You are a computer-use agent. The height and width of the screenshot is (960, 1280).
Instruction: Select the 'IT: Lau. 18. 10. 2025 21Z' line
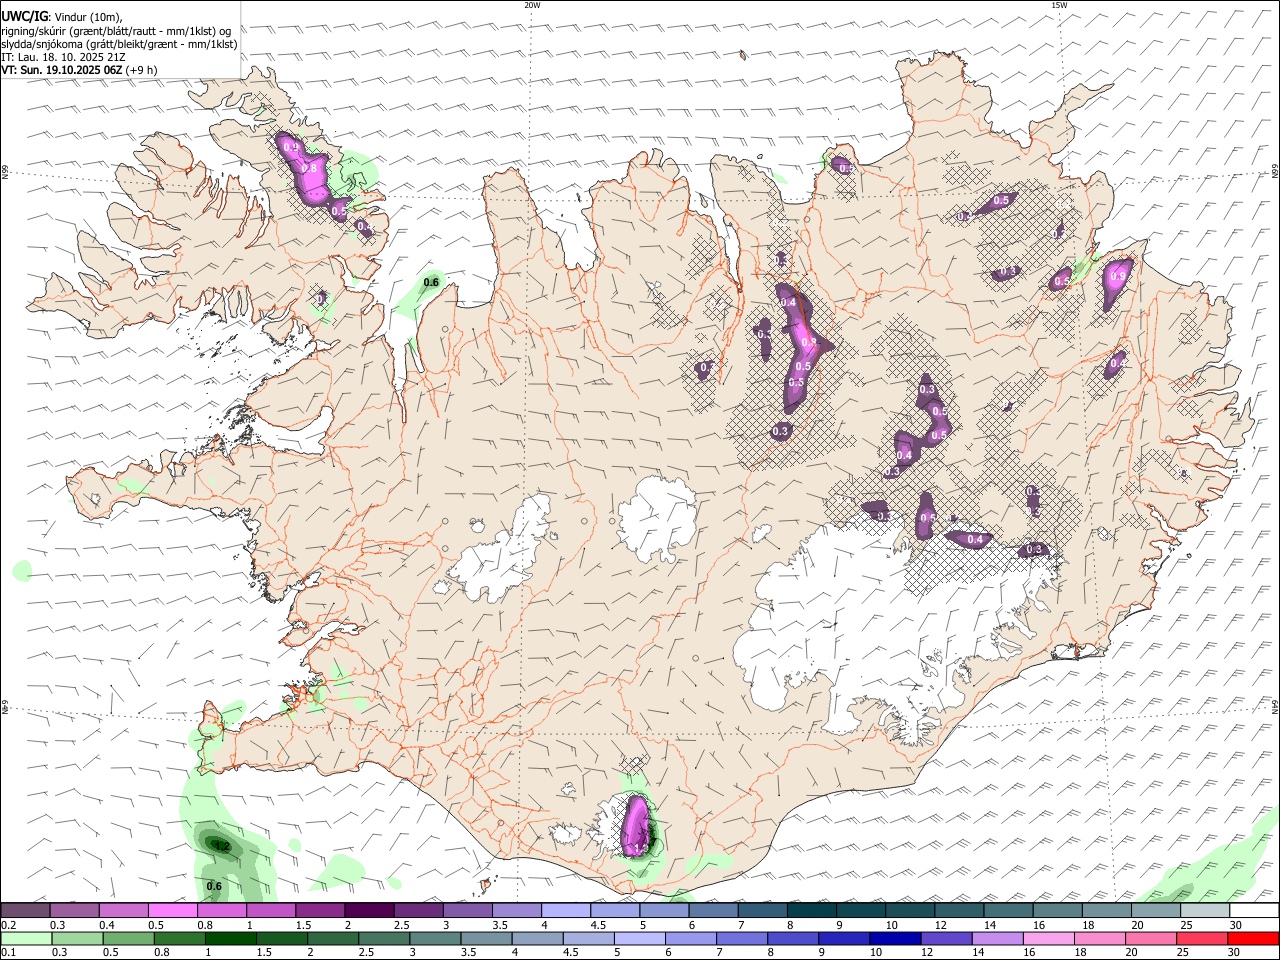coord(63,57)
